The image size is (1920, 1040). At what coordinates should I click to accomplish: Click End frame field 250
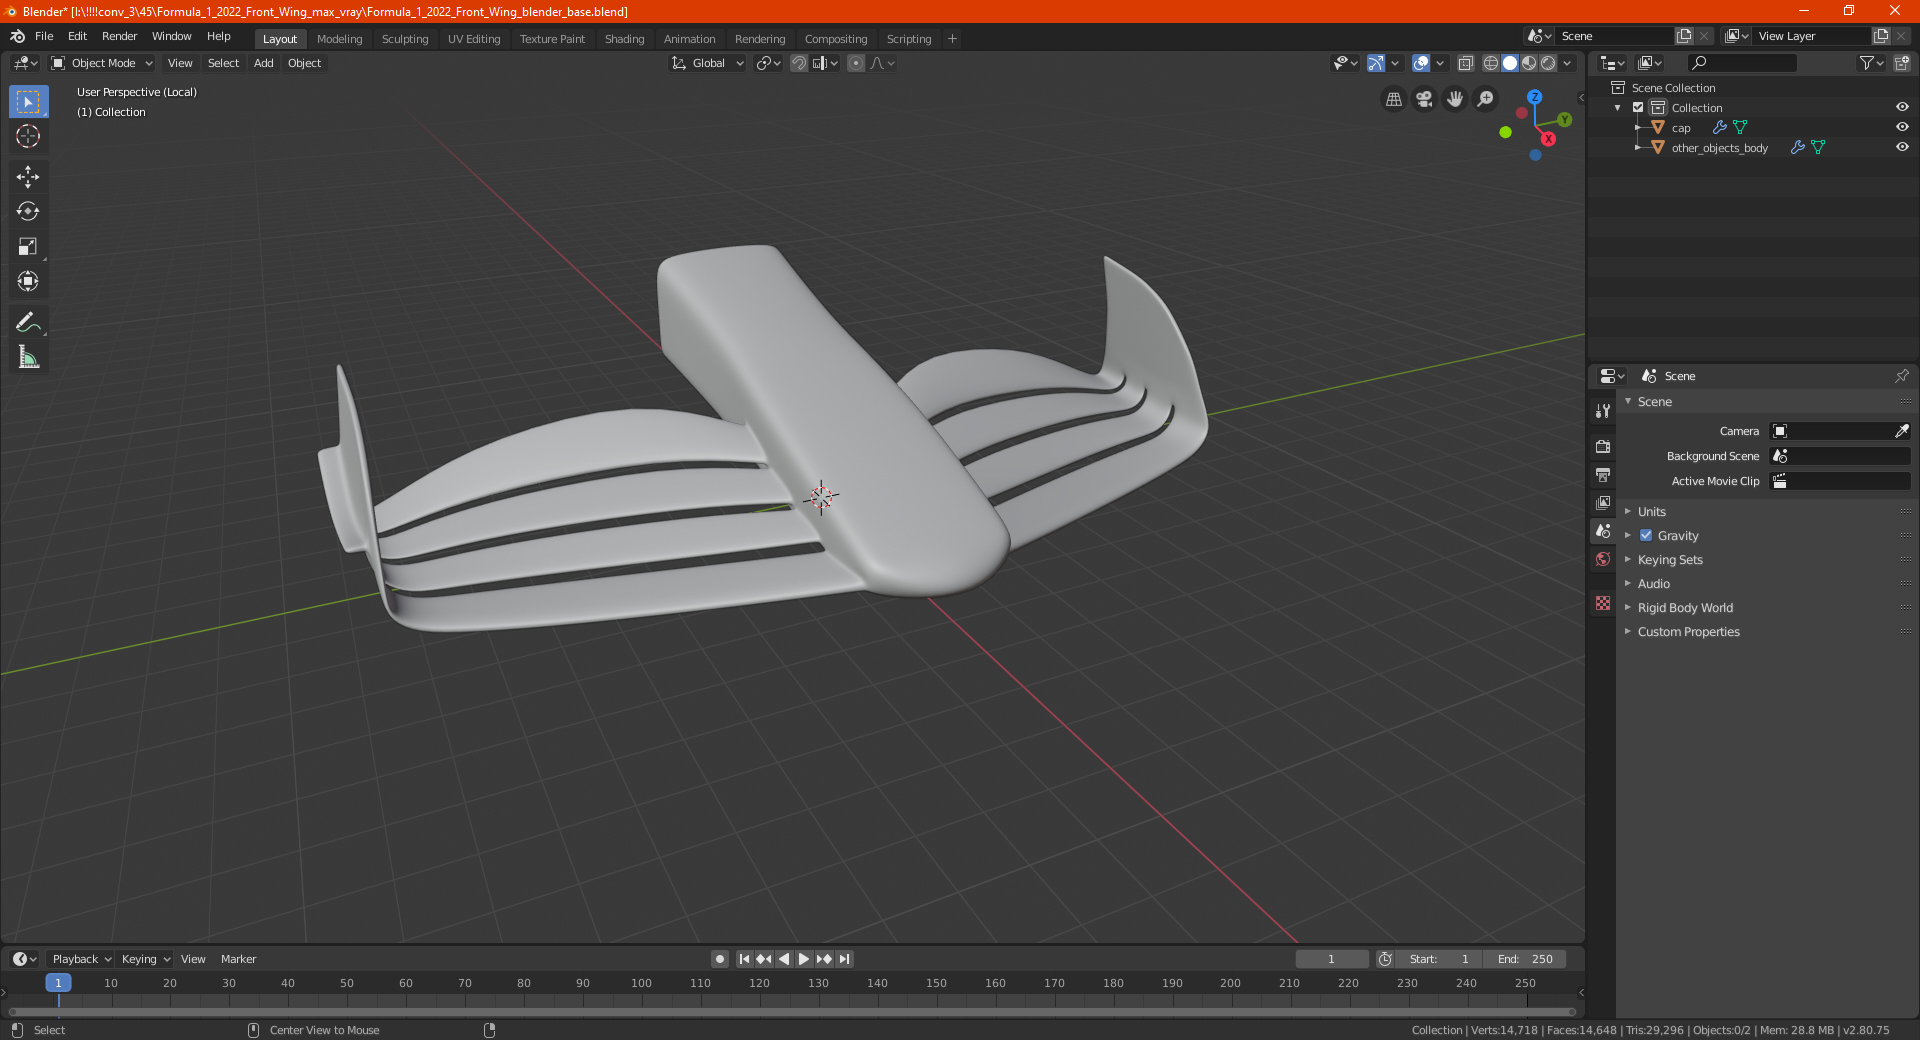(1525, 959)
